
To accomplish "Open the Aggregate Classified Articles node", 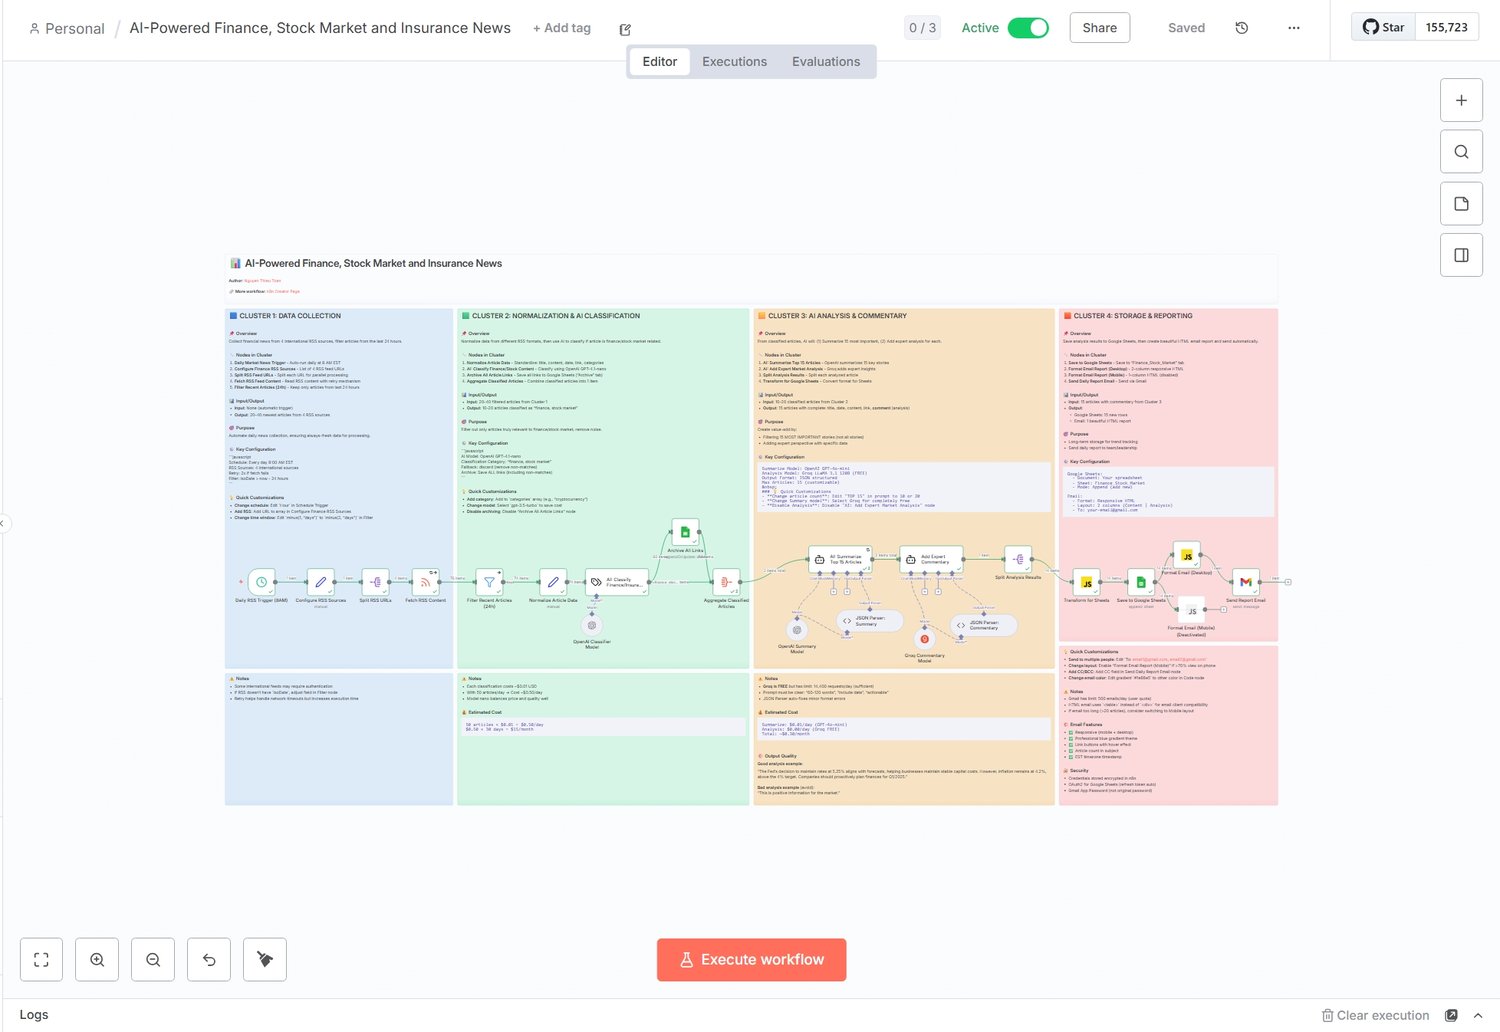I will tap(726, 581).
